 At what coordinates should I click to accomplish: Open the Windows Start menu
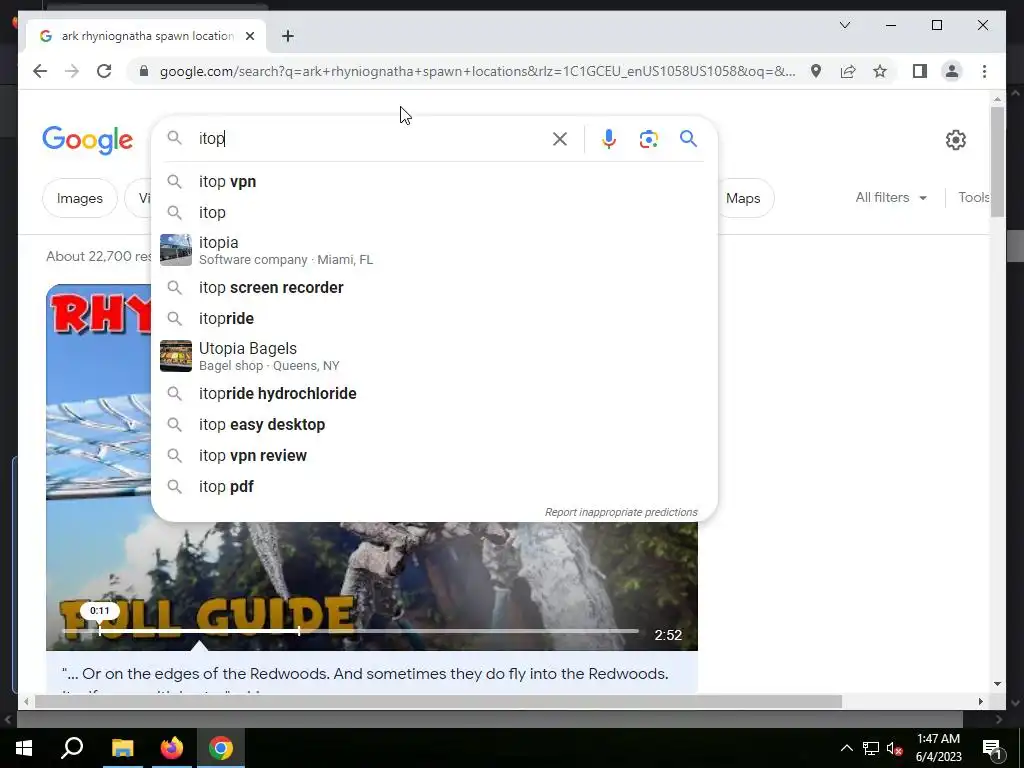click(24, 748)
